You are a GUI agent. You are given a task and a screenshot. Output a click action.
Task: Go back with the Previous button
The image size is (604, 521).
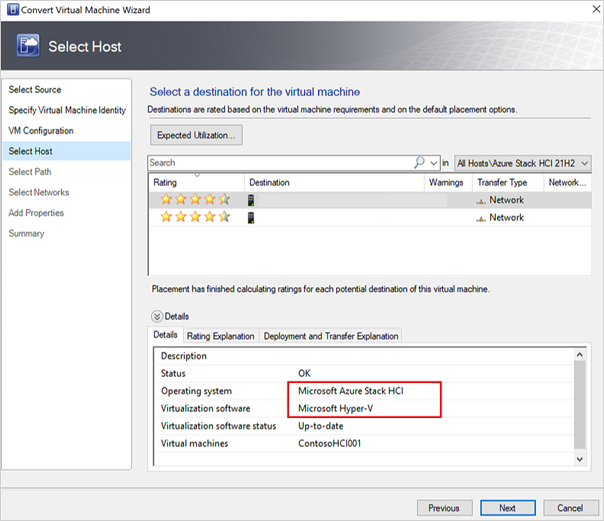pyautogui.click(x=444, y=508)
